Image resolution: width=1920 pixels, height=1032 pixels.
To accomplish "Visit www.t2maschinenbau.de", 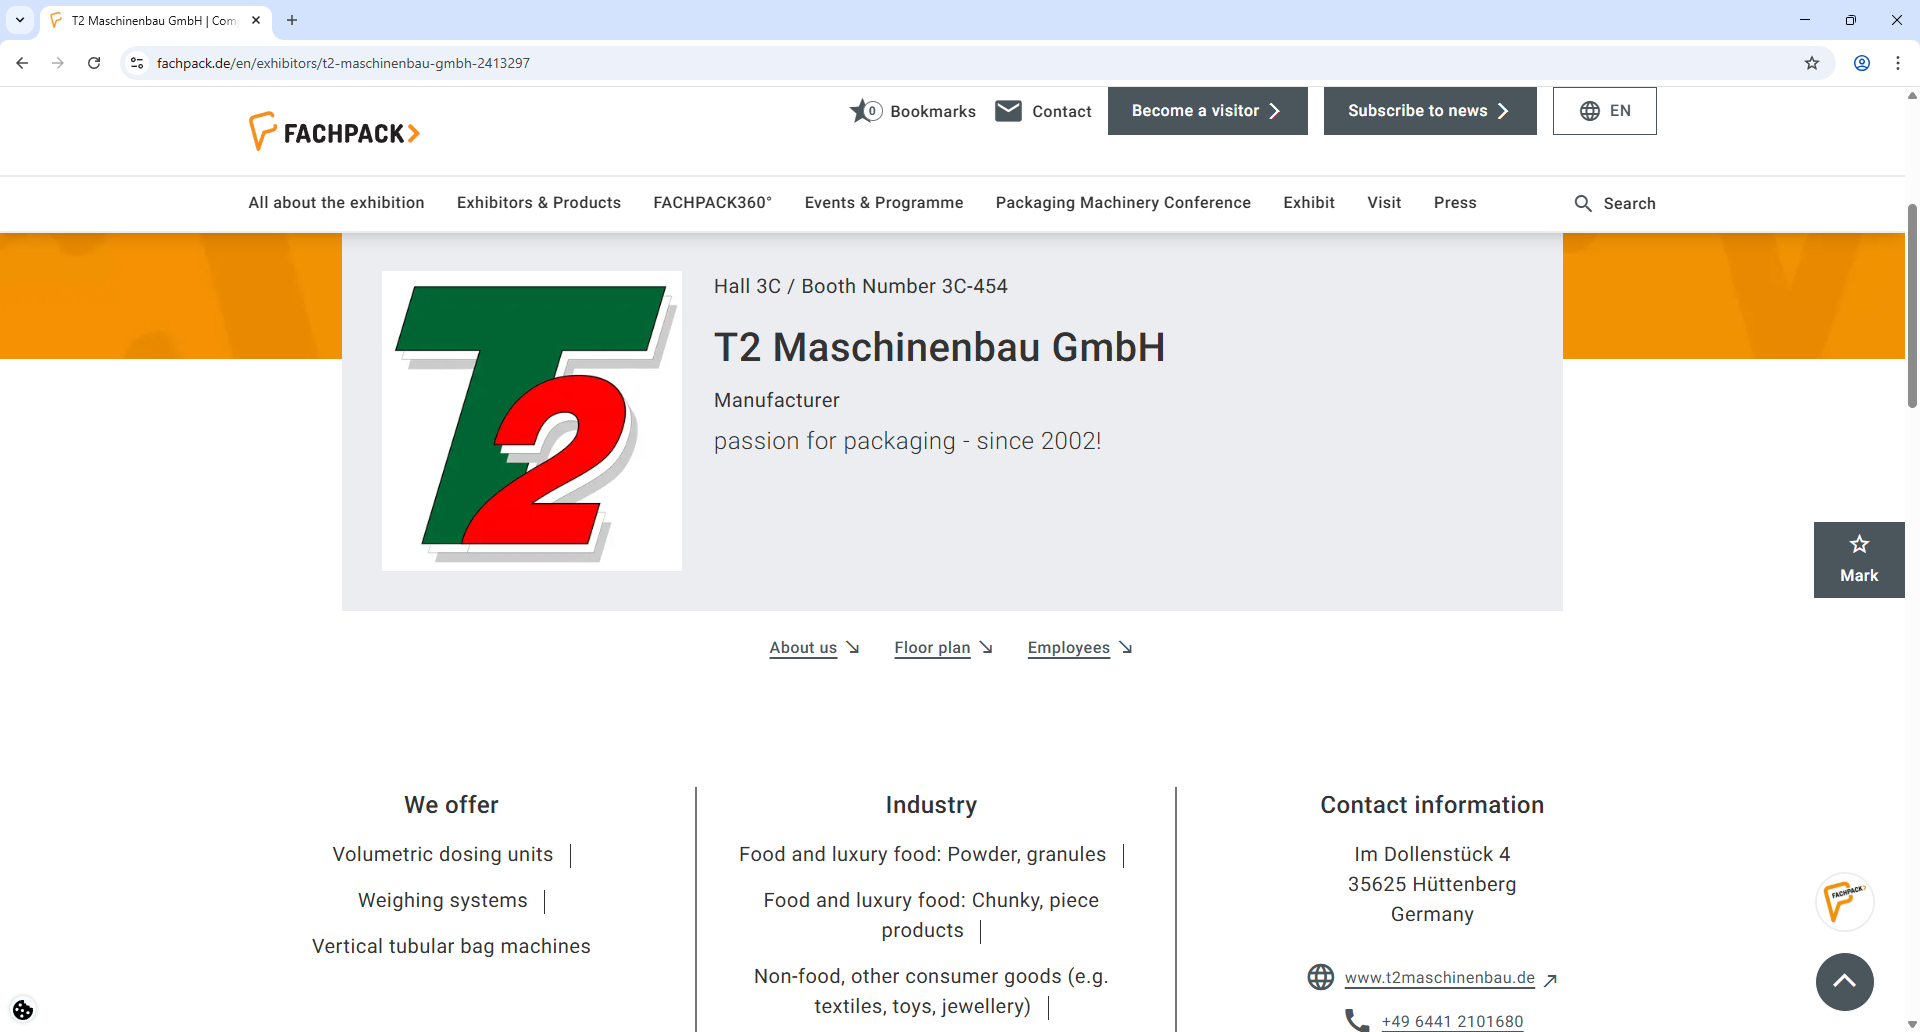I will click(1440, 977).
